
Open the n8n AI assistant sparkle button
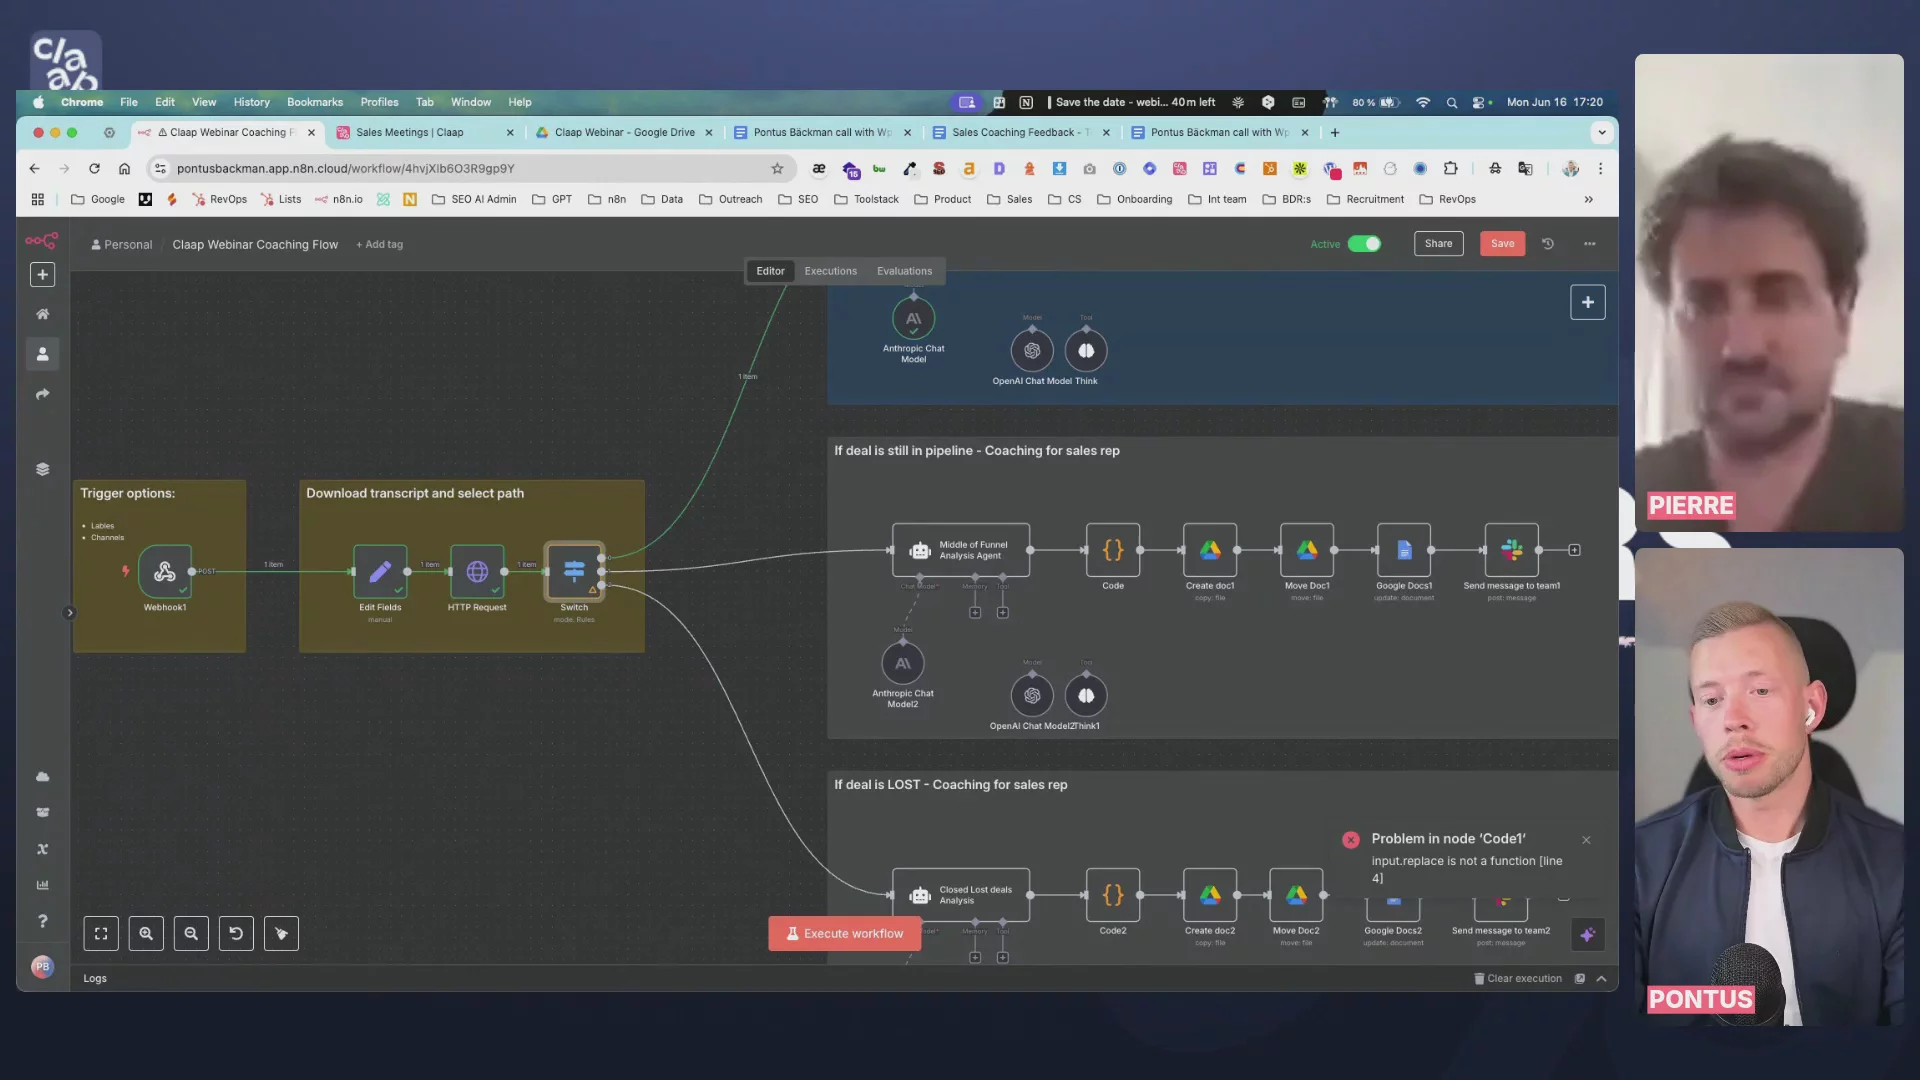[1588, 935]
